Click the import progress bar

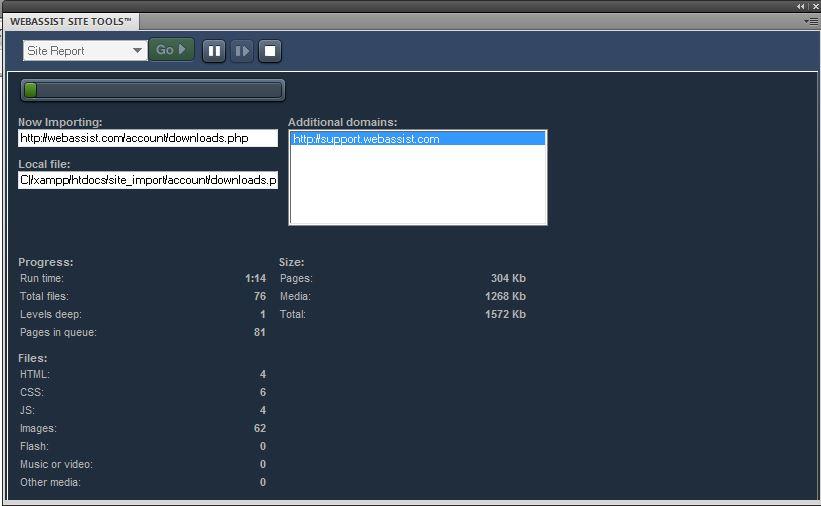(x=153, y=90)
